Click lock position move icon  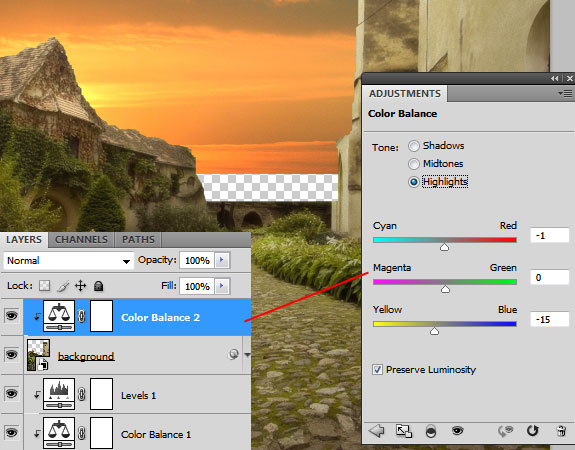pyautogui.click(x=80, y=286)
